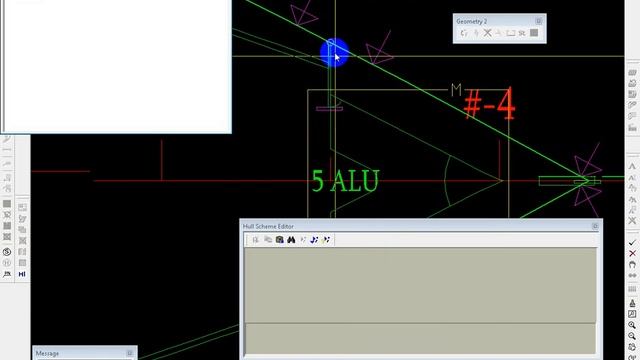Click the green checkmark accept icon
This screenshot has height=360, width=640.
pos(632,243)
